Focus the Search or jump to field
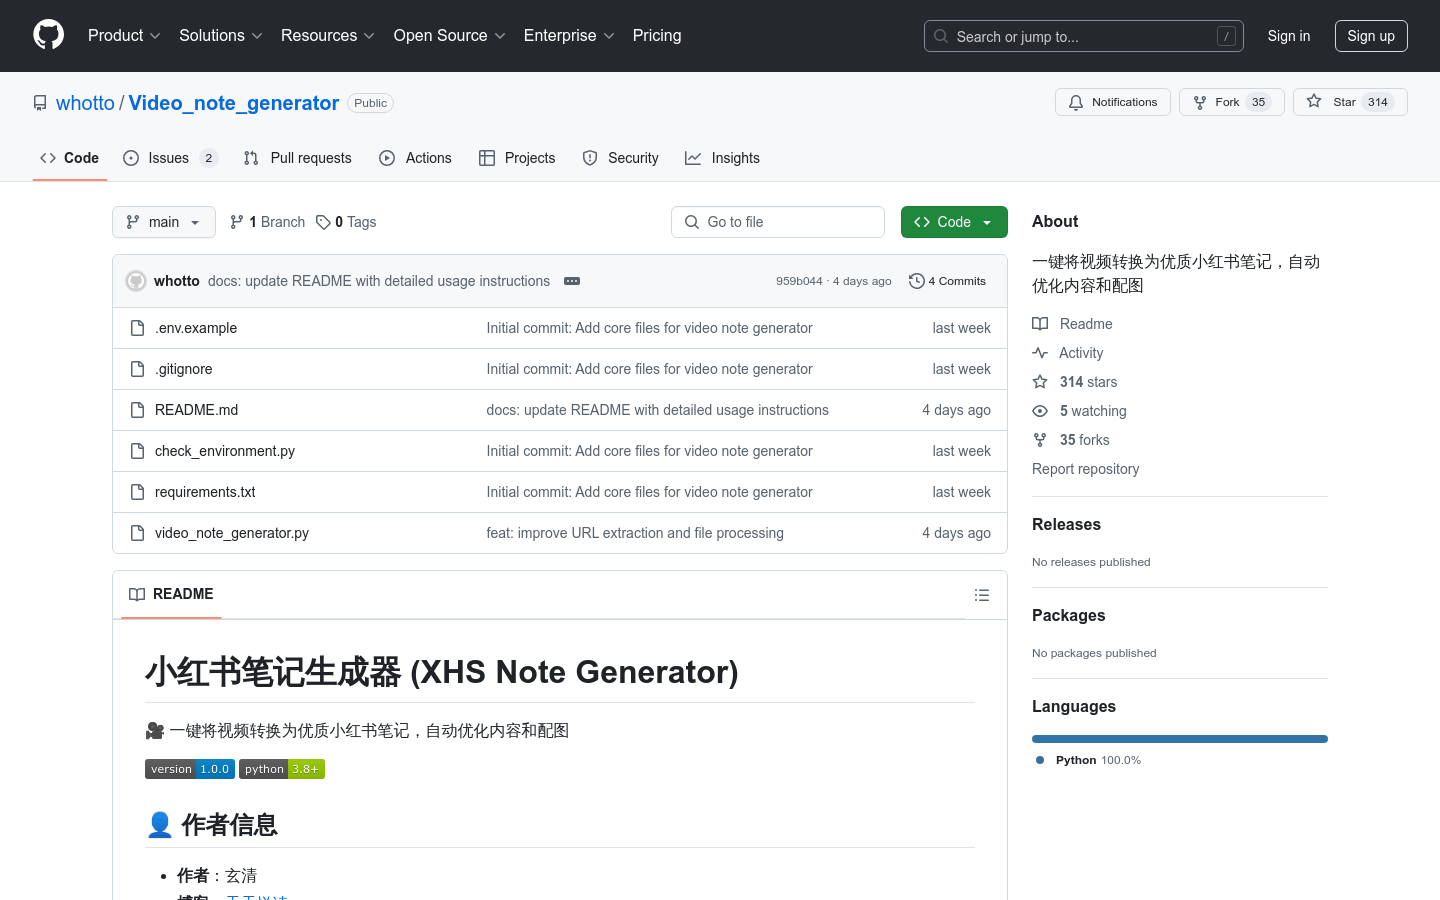 [x=1084, y=36]
